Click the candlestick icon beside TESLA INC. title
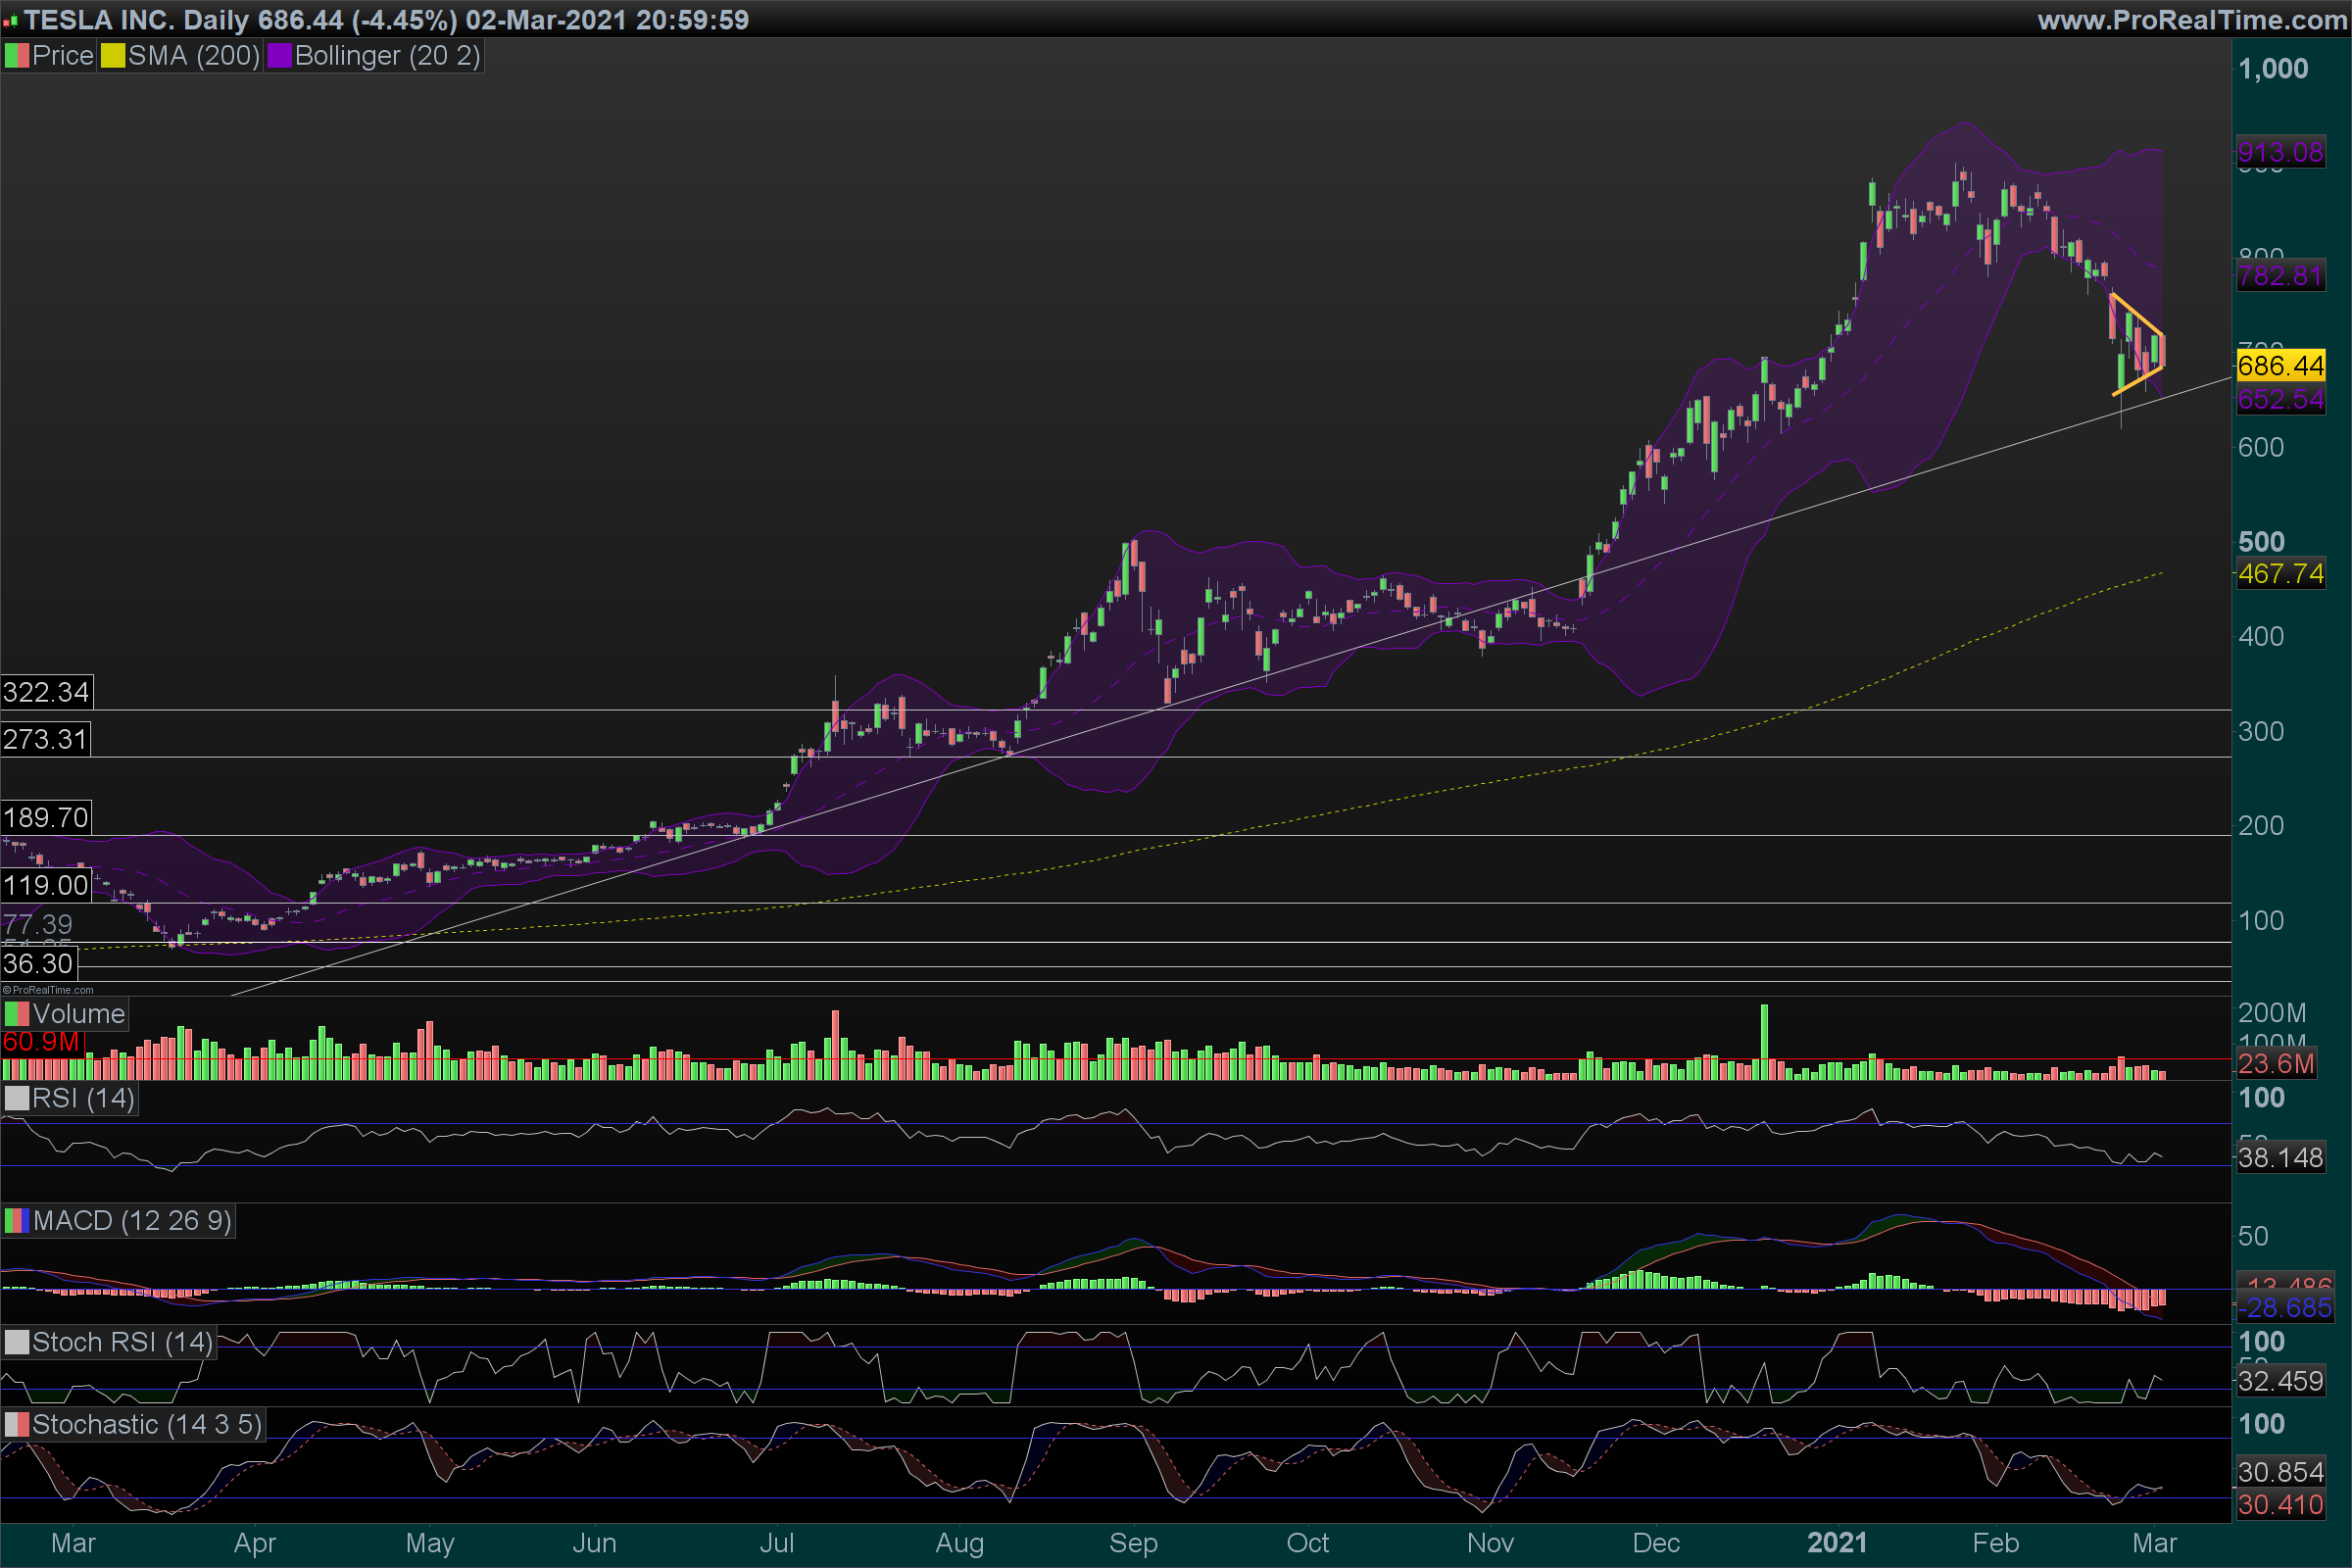The image size is (2352, 1568). pos(11,21)
